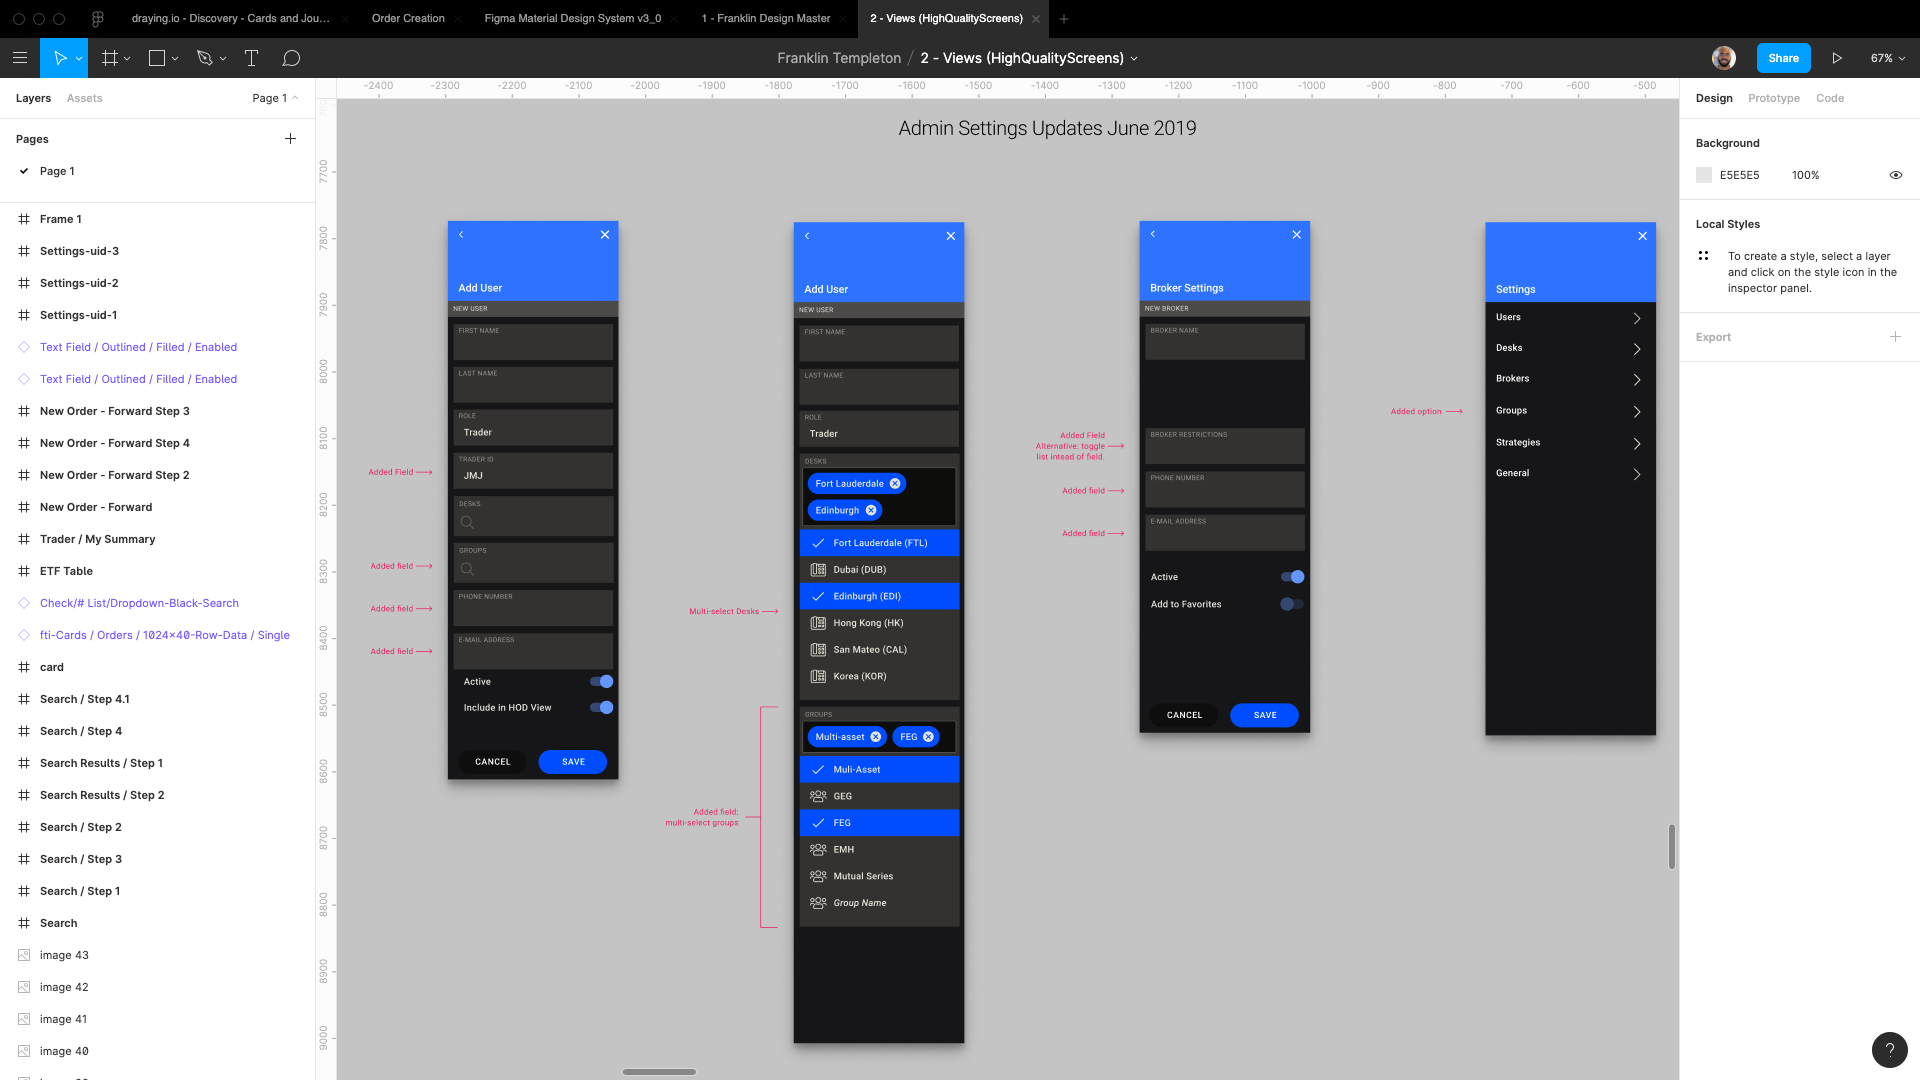
Task: Select the Pen tool
Action: [205, 58]
